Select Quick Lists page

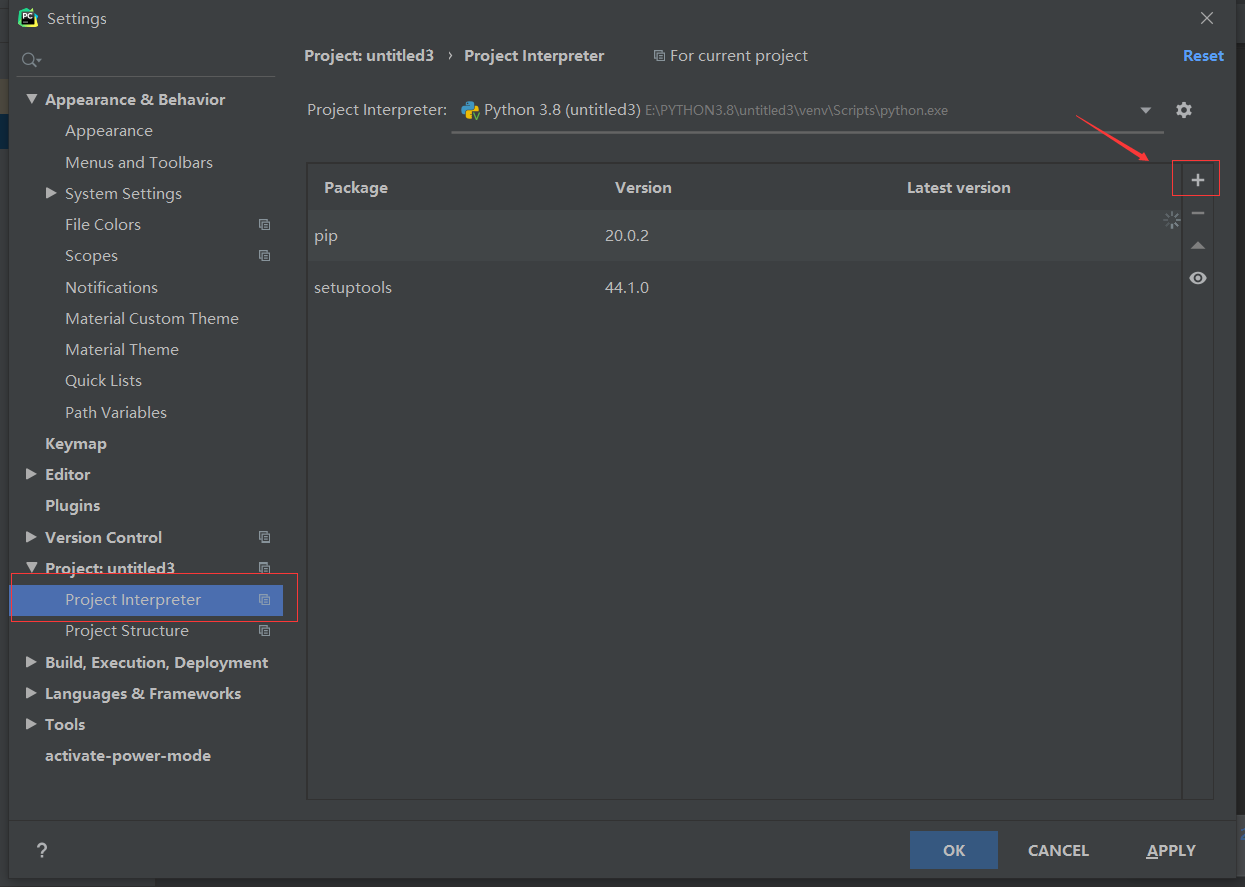point(103,380)
